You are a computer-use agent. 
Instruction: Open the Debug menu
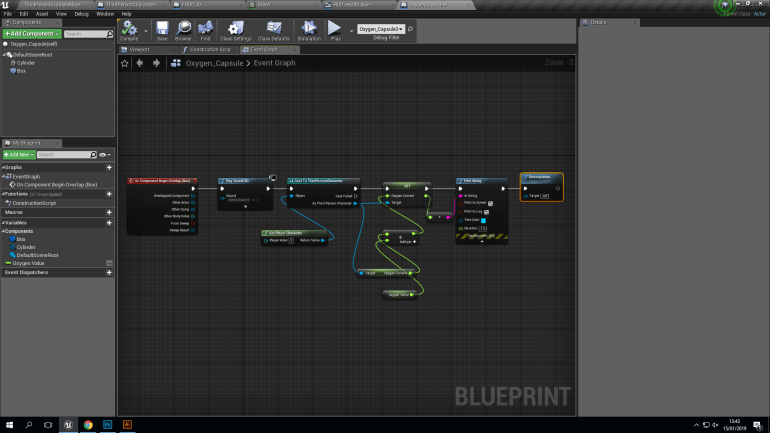(81, 14)
